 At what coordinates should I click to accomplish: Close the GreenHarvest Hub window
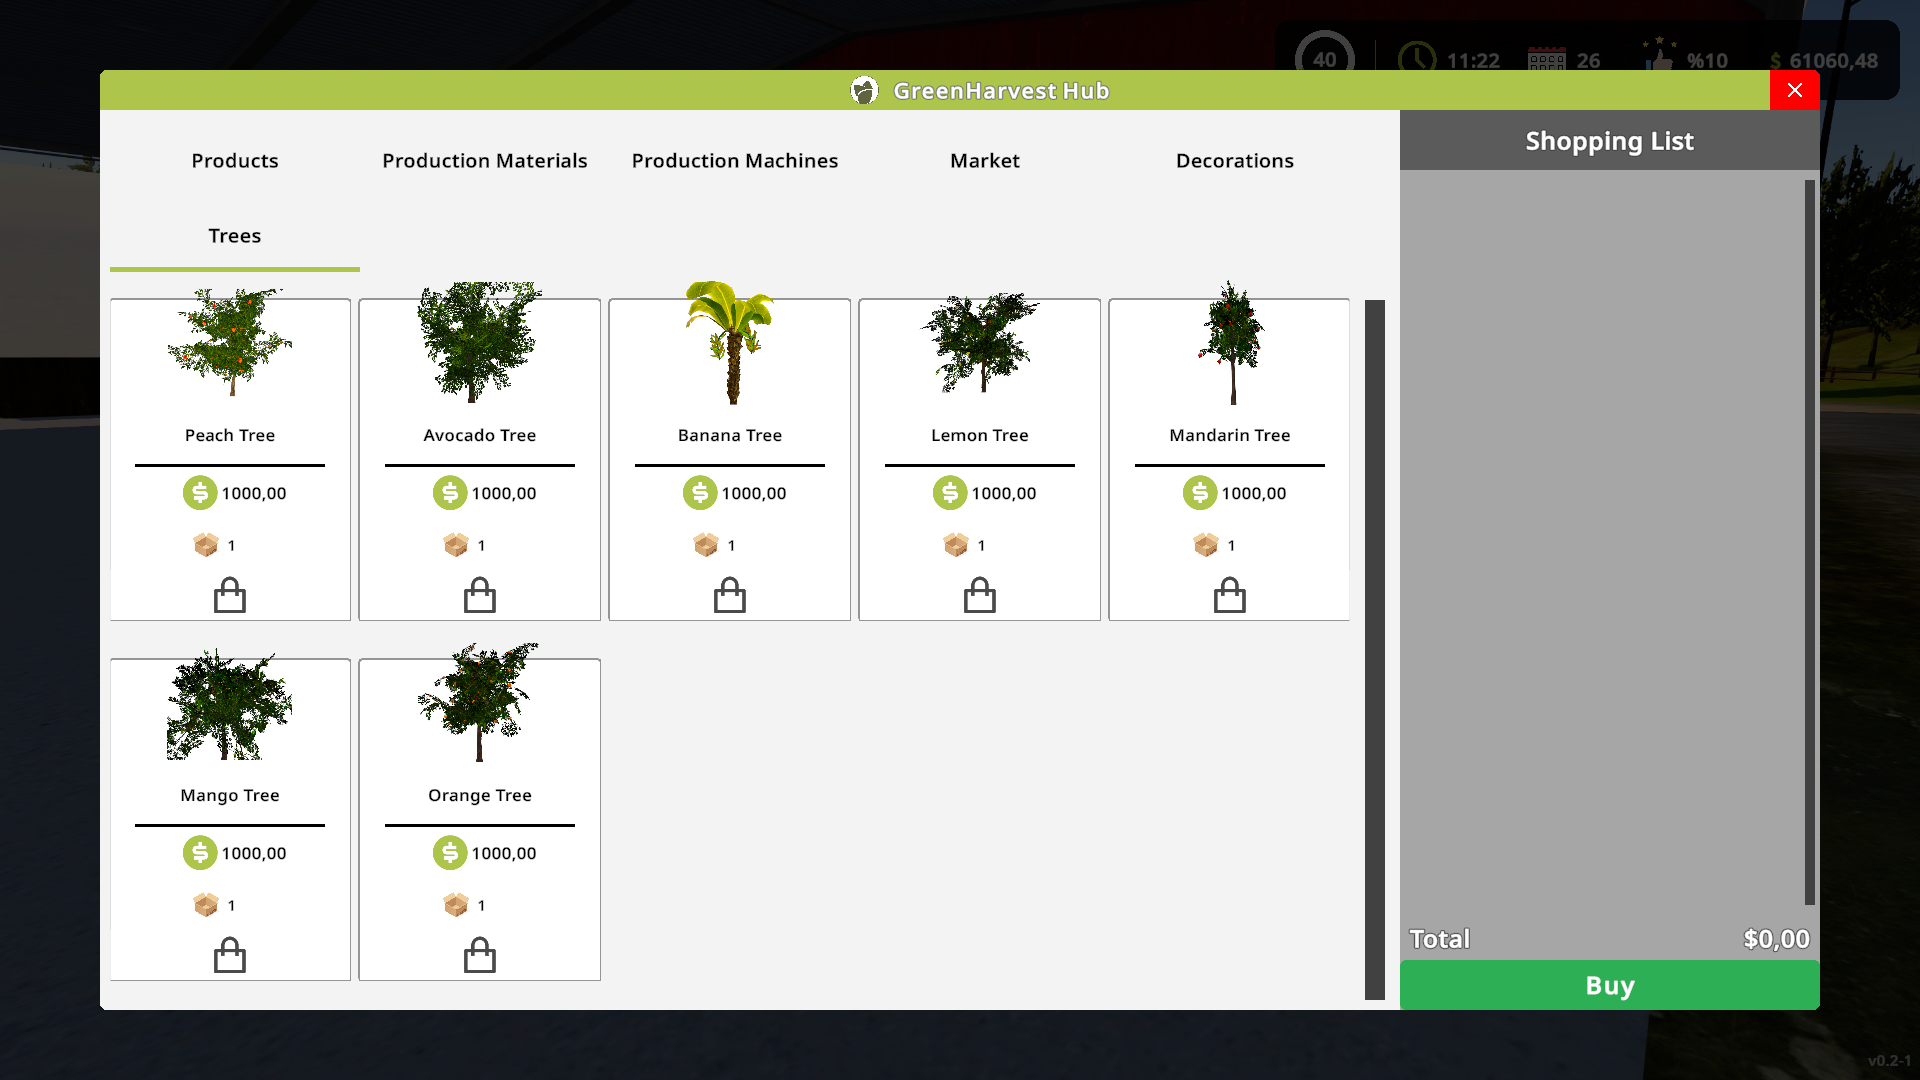coord(1795,90)
